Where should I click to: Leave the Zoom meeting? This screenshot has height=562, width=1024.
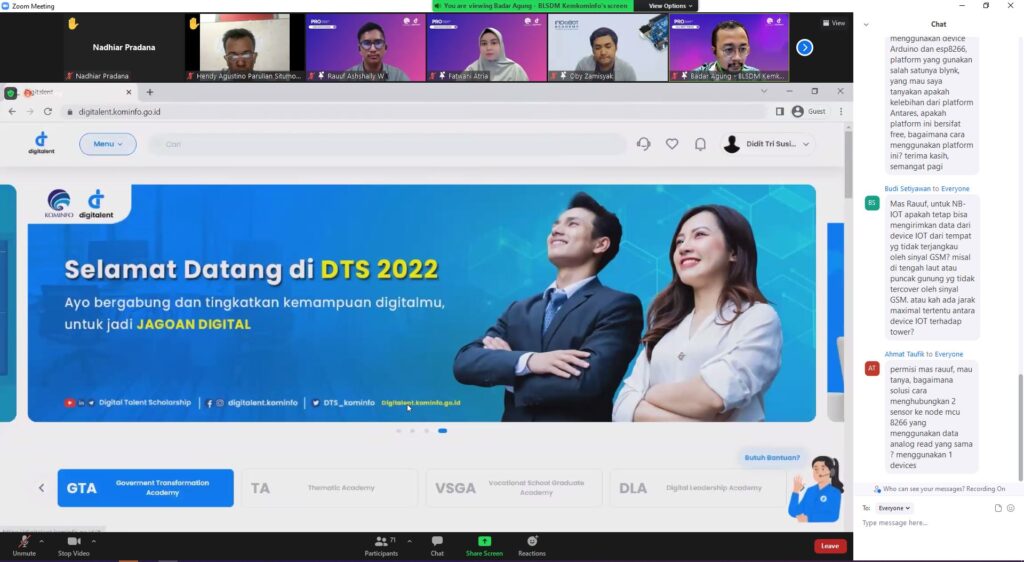coord(830,546)
